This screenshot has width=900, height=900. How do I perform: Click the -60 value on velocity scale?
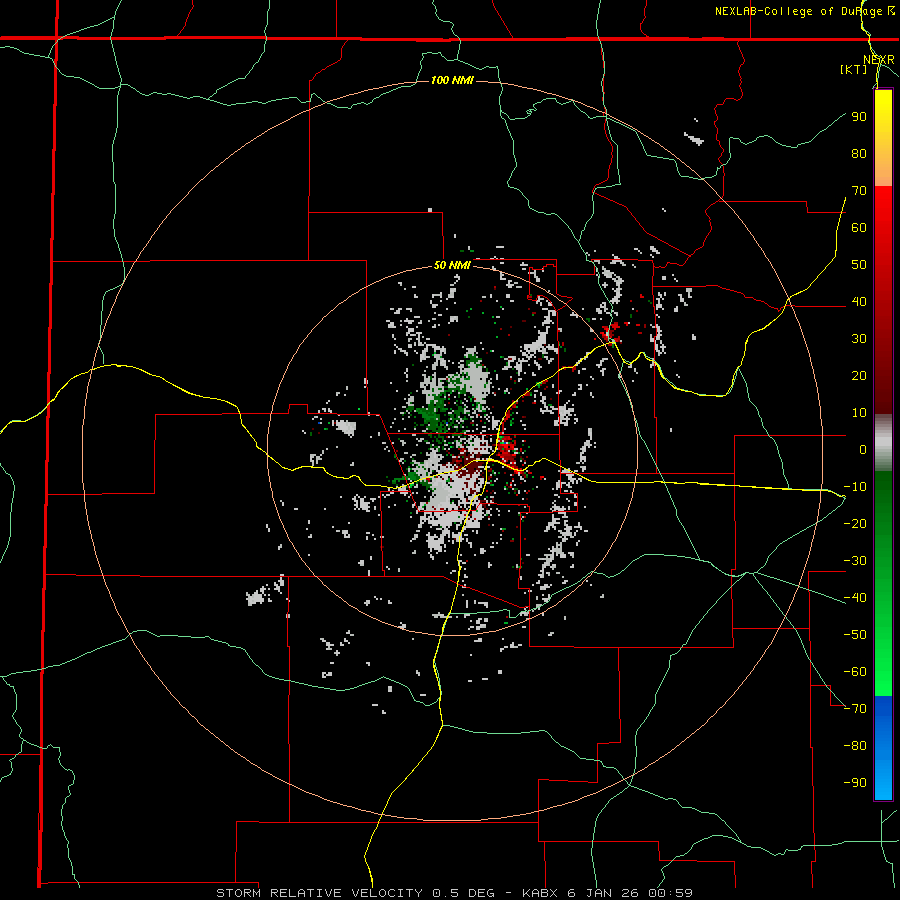coord(855,672)
